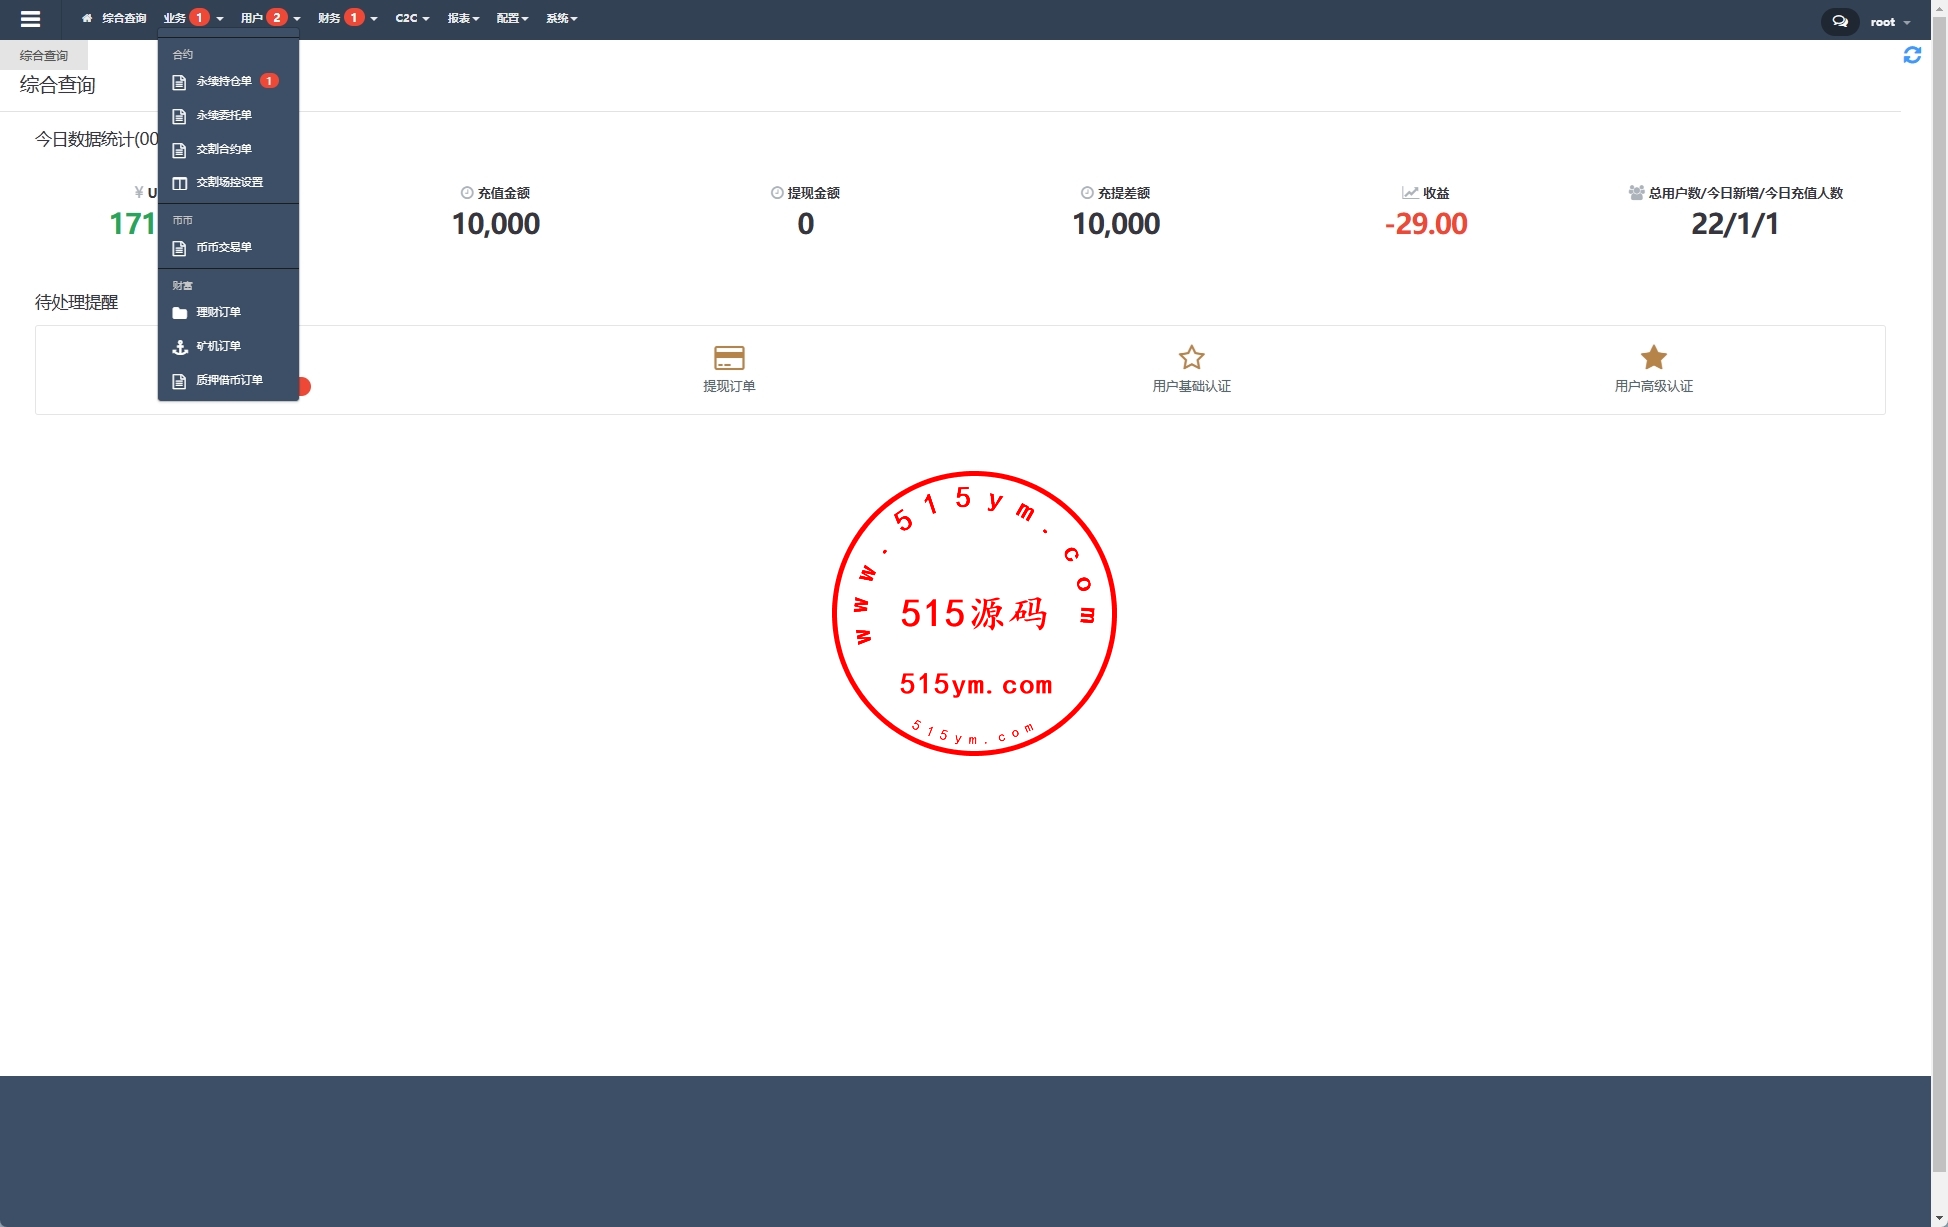
Task: Select 币币交易单 menu entry
Action: (224, 248)
